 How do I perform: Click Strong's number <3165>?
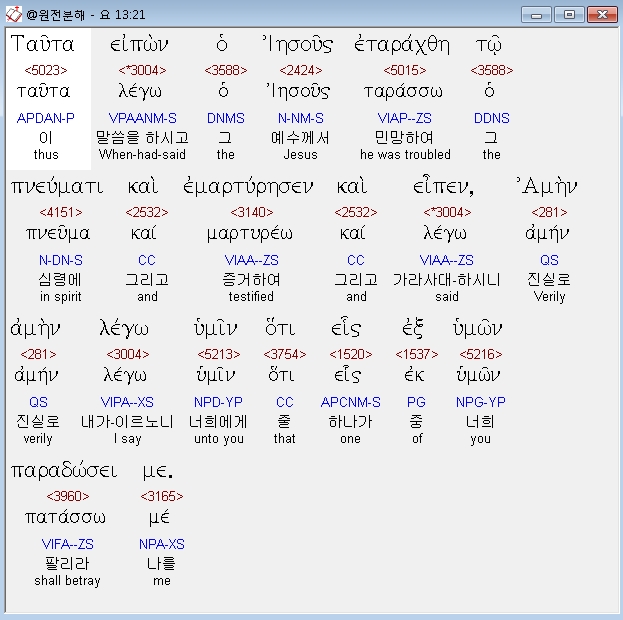[x=162, y=496]
